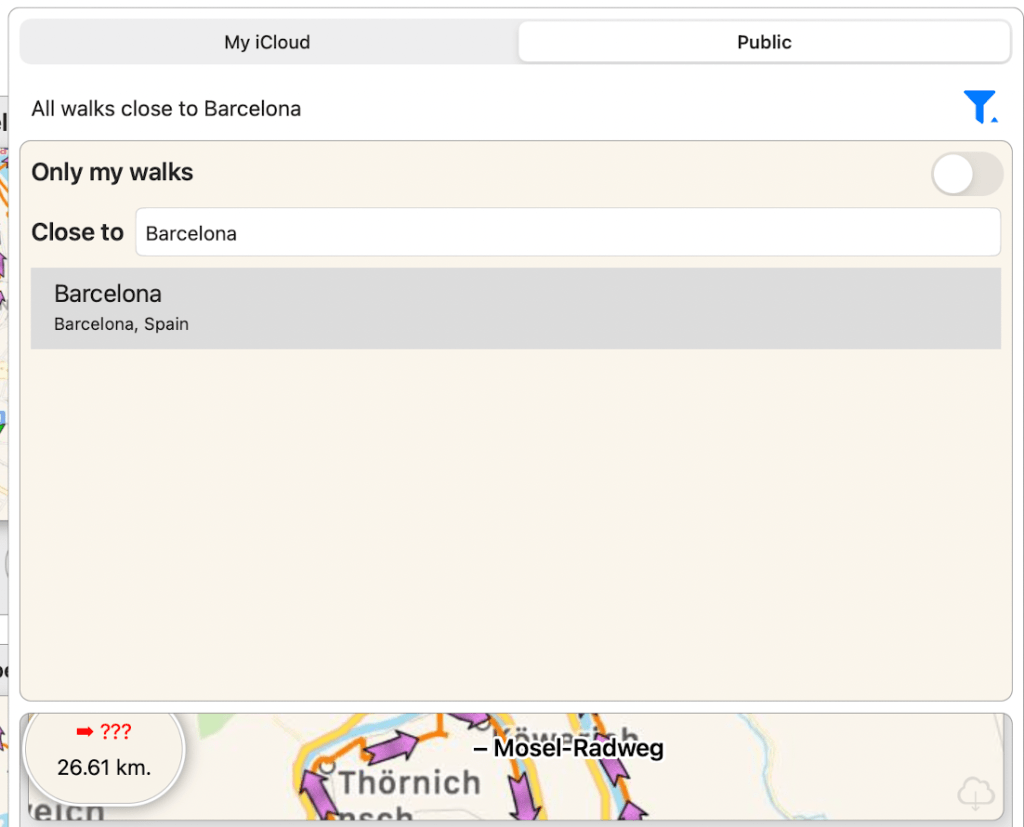Screen dimensions: 1024x827
Task: Click the All walks close to Barcelona heading
Action: click(x=166, y=108)
